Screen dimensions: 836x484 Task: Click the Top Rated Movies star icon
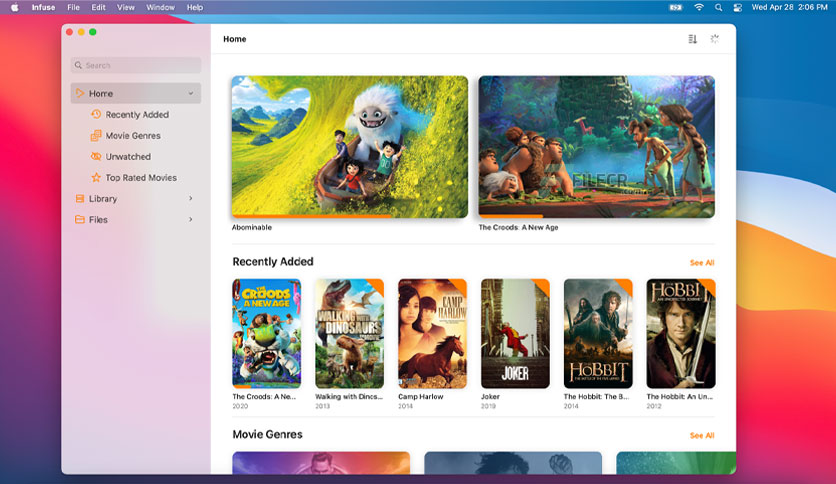[96, 178]
